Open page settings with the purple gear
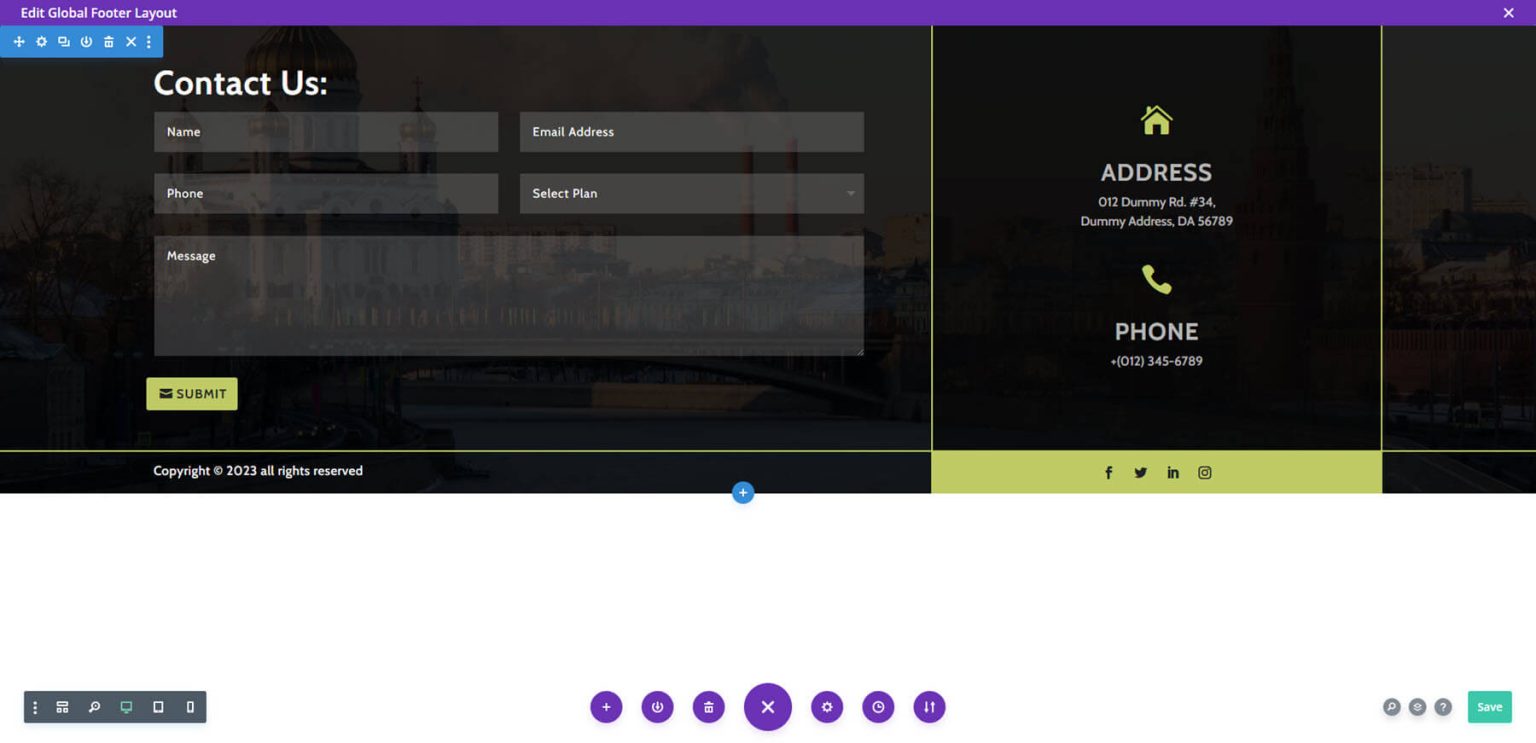Viewport: 1536px width, 743px height. pyautogui.click(x=827, y=707)
